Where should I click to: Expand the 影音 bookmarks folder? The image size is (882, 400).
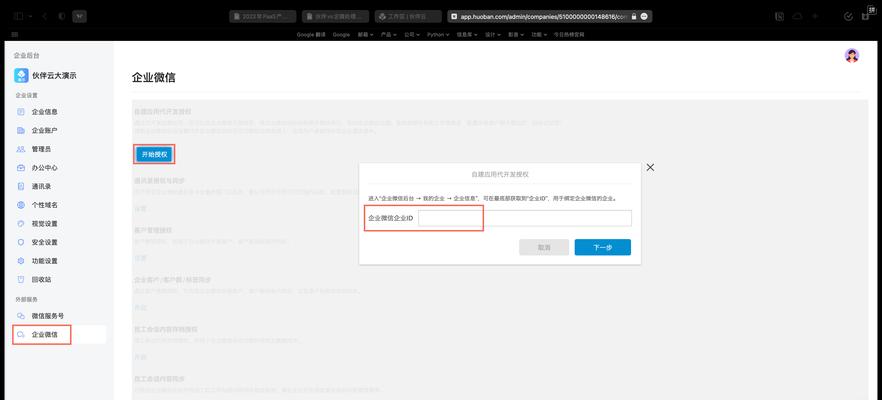tap(515, 34)
